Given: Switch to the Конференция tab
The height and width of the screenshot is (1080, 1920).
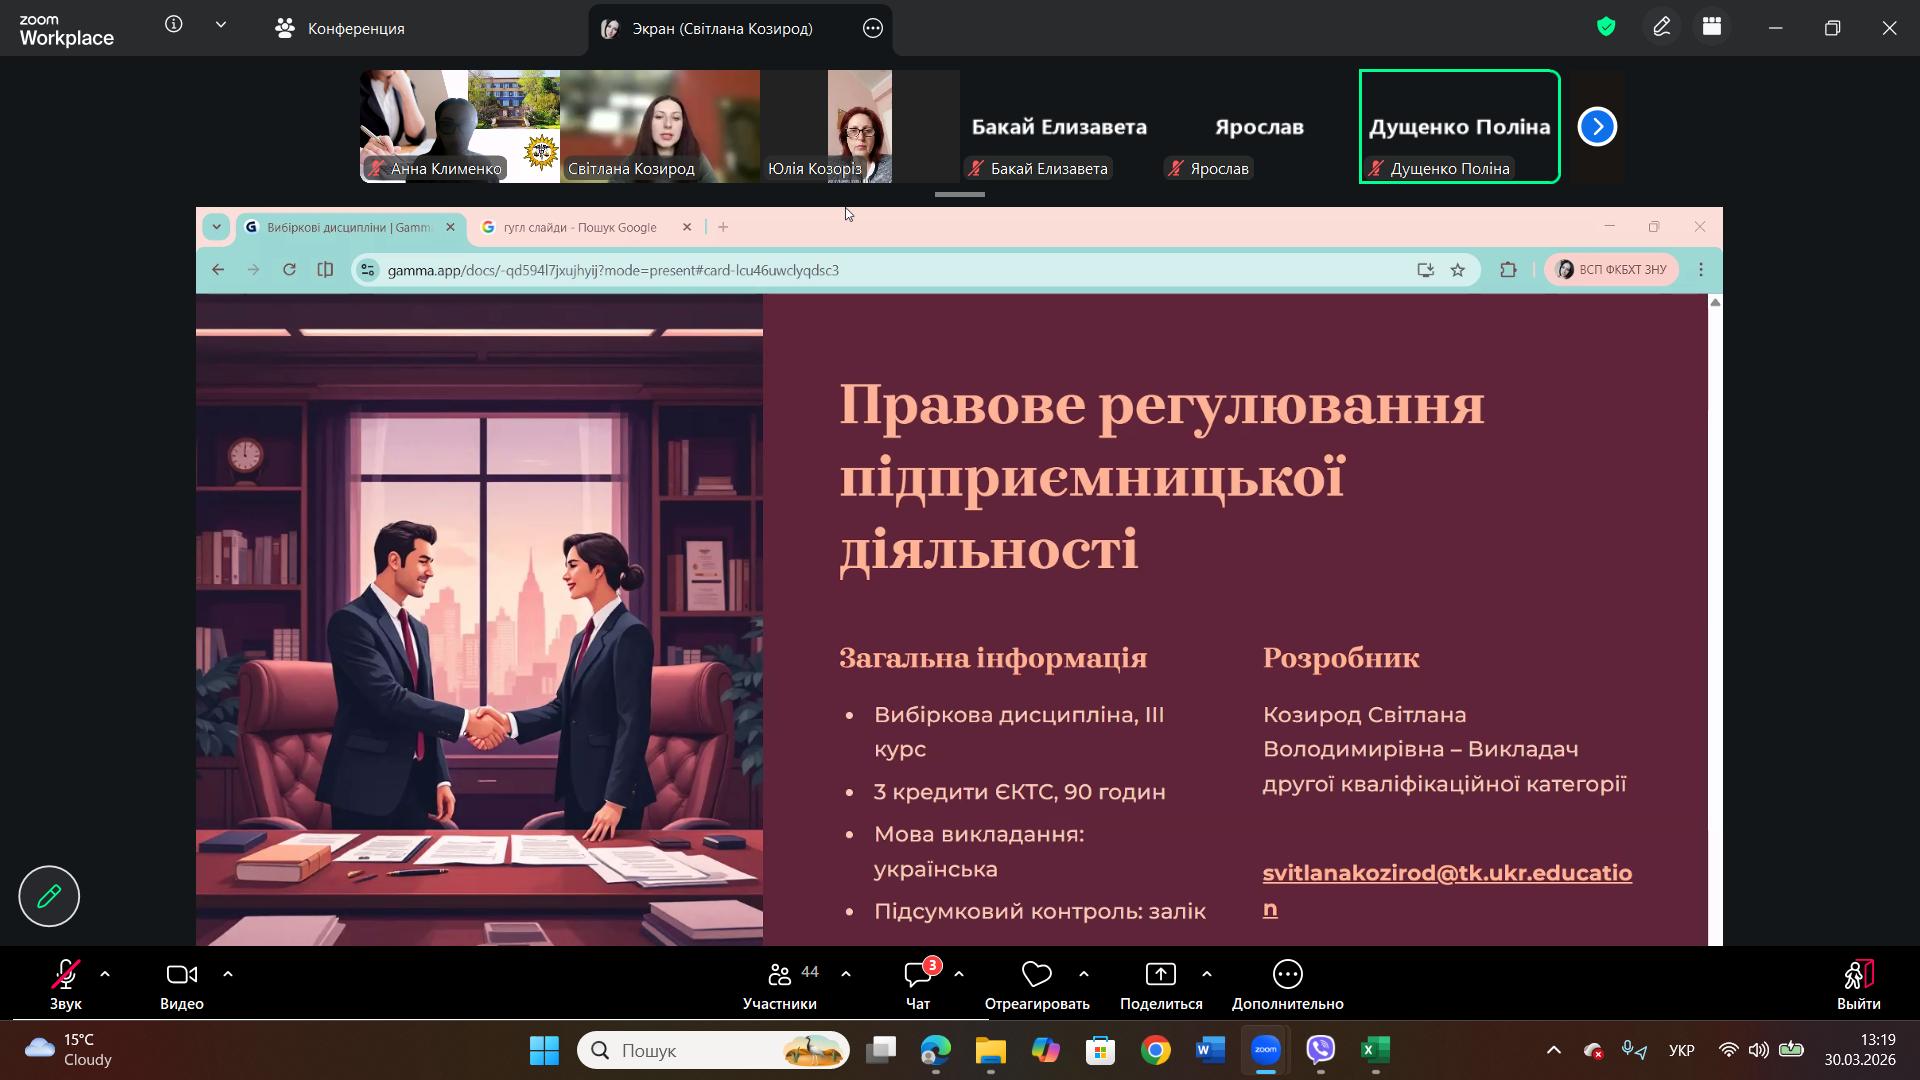Looking at the screenshot, I should (x=340, y=29).
